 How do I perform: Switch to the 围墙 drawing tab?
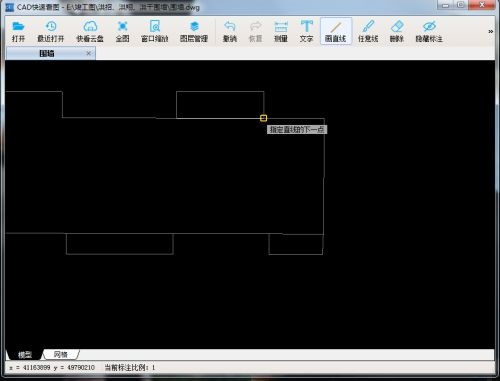[x=47, y=53]
